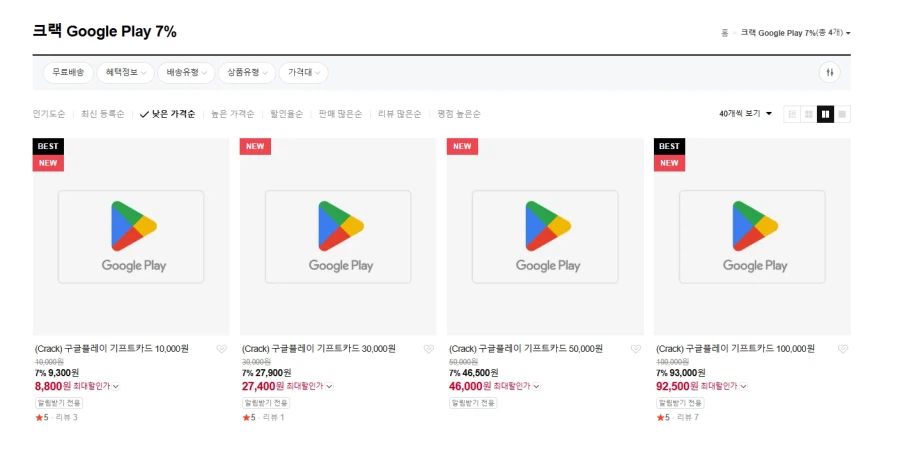
Task: Click the 알림받기 전용 tag on 30,000원 card
Action: 266,403
